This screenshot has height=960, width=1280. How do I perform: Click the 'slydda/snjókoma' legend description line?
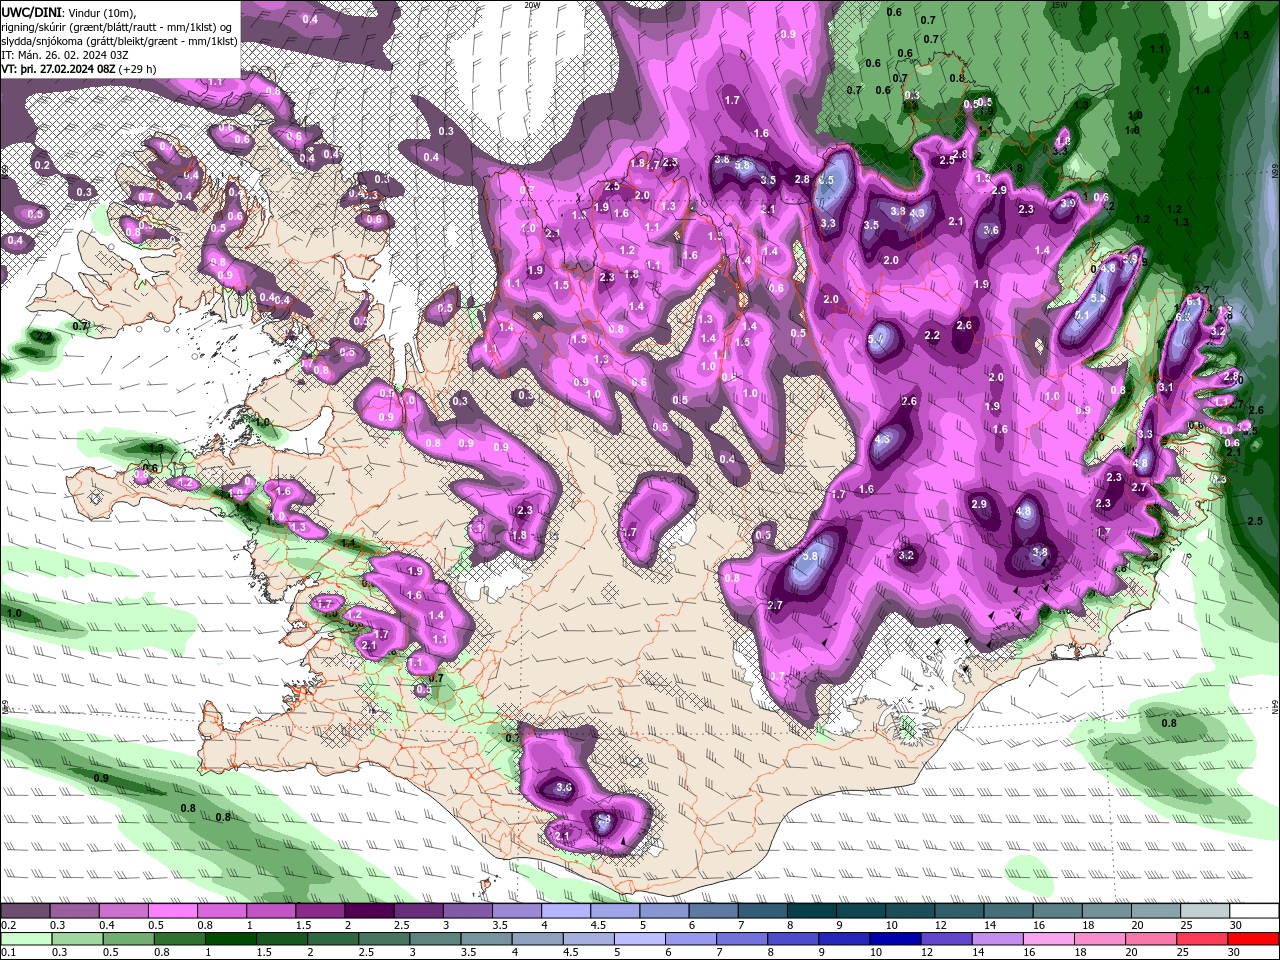(x=119, y=41)
